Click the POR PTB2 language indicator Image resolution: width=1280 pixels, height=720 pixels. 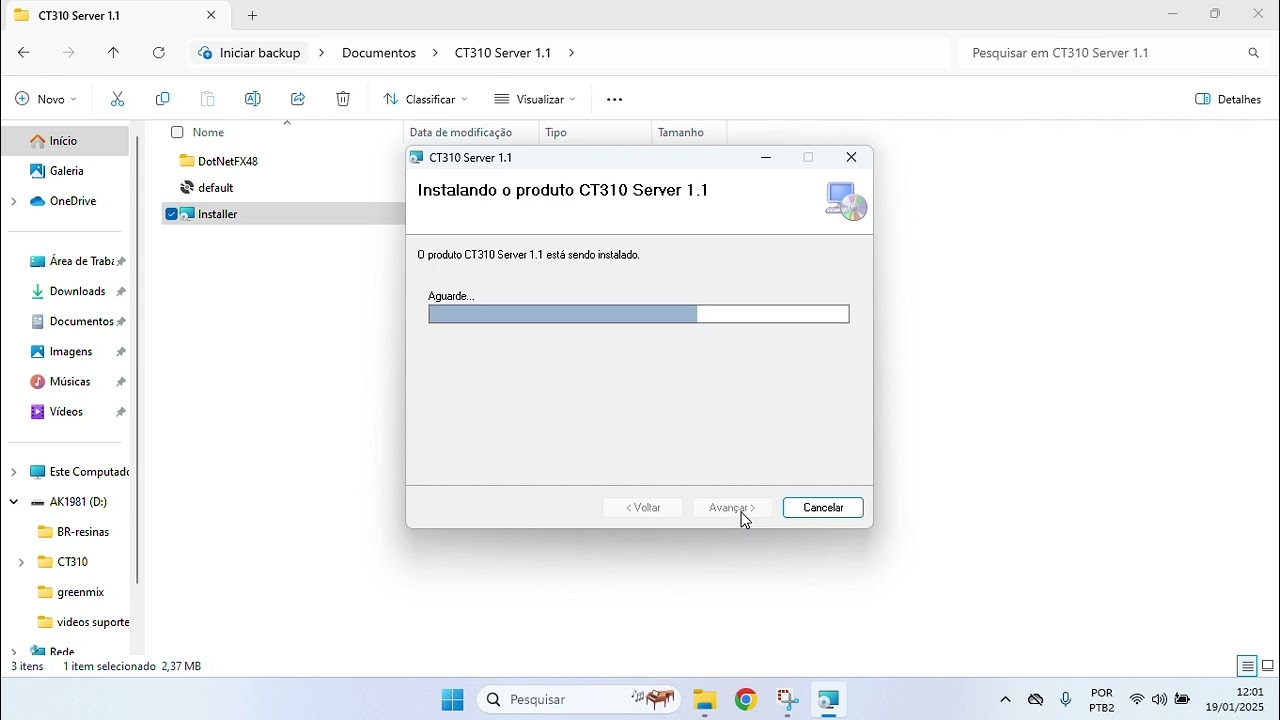[1102, 700]
